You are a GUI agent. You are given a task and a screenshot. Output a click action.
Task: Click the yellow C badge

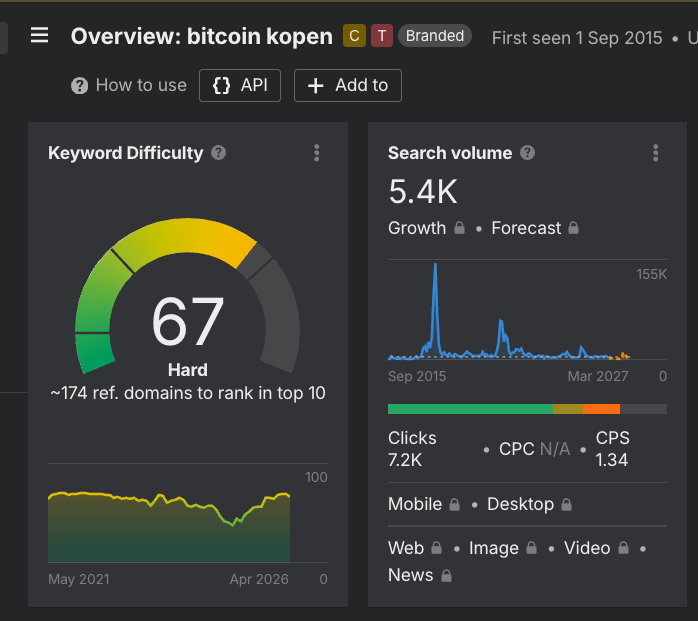354,36
